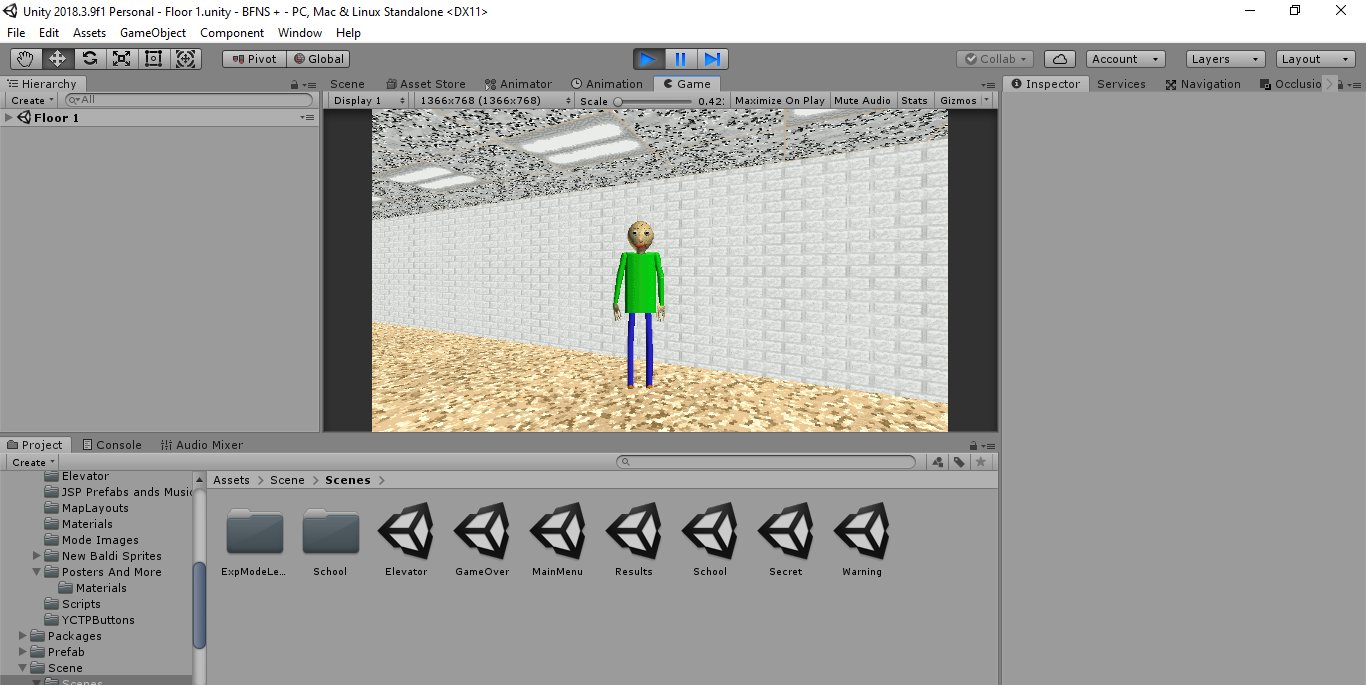The height and width of the screenshot is (685, 1366).
Task: Select the MainMenu scene asset
Action: tap(558, 541)
